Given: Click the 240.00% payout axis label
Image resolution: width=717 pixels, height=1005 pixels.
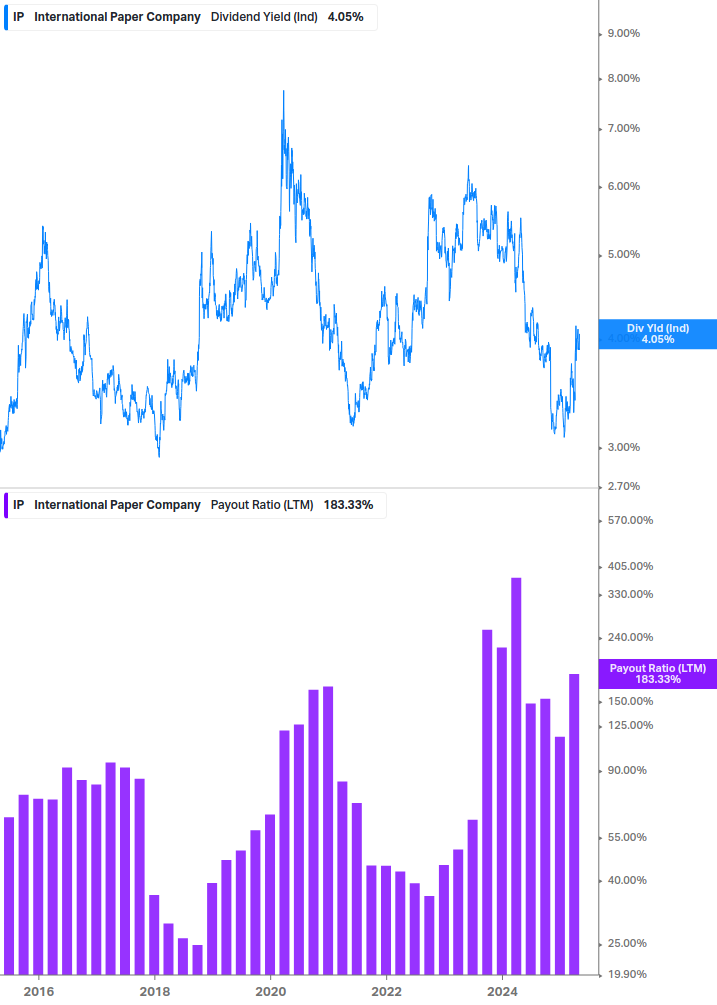Looking at the screenshot, I should [x=630, y=638].
